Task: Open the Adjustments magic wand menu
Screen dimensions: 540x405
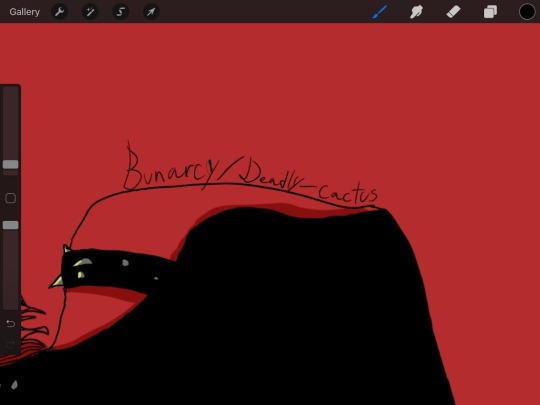Action: [90, 12]
